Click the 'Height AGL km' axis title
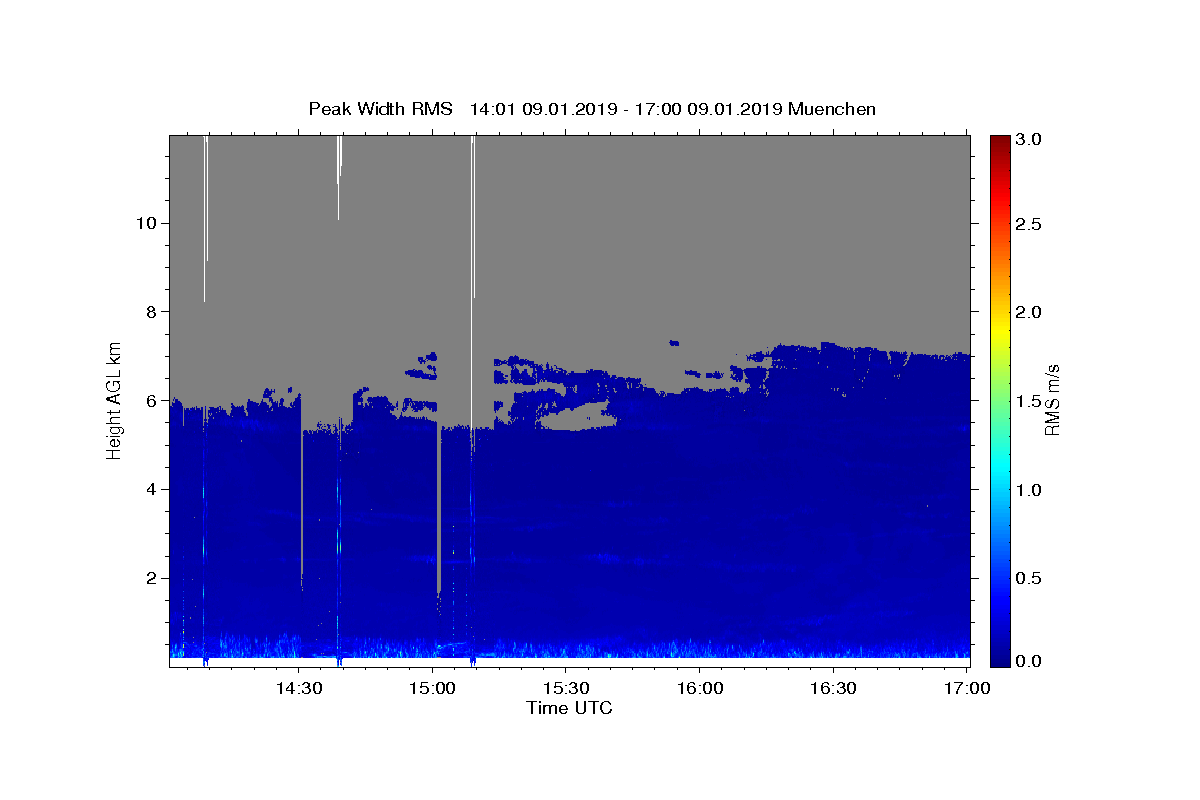 click(114, 400)
